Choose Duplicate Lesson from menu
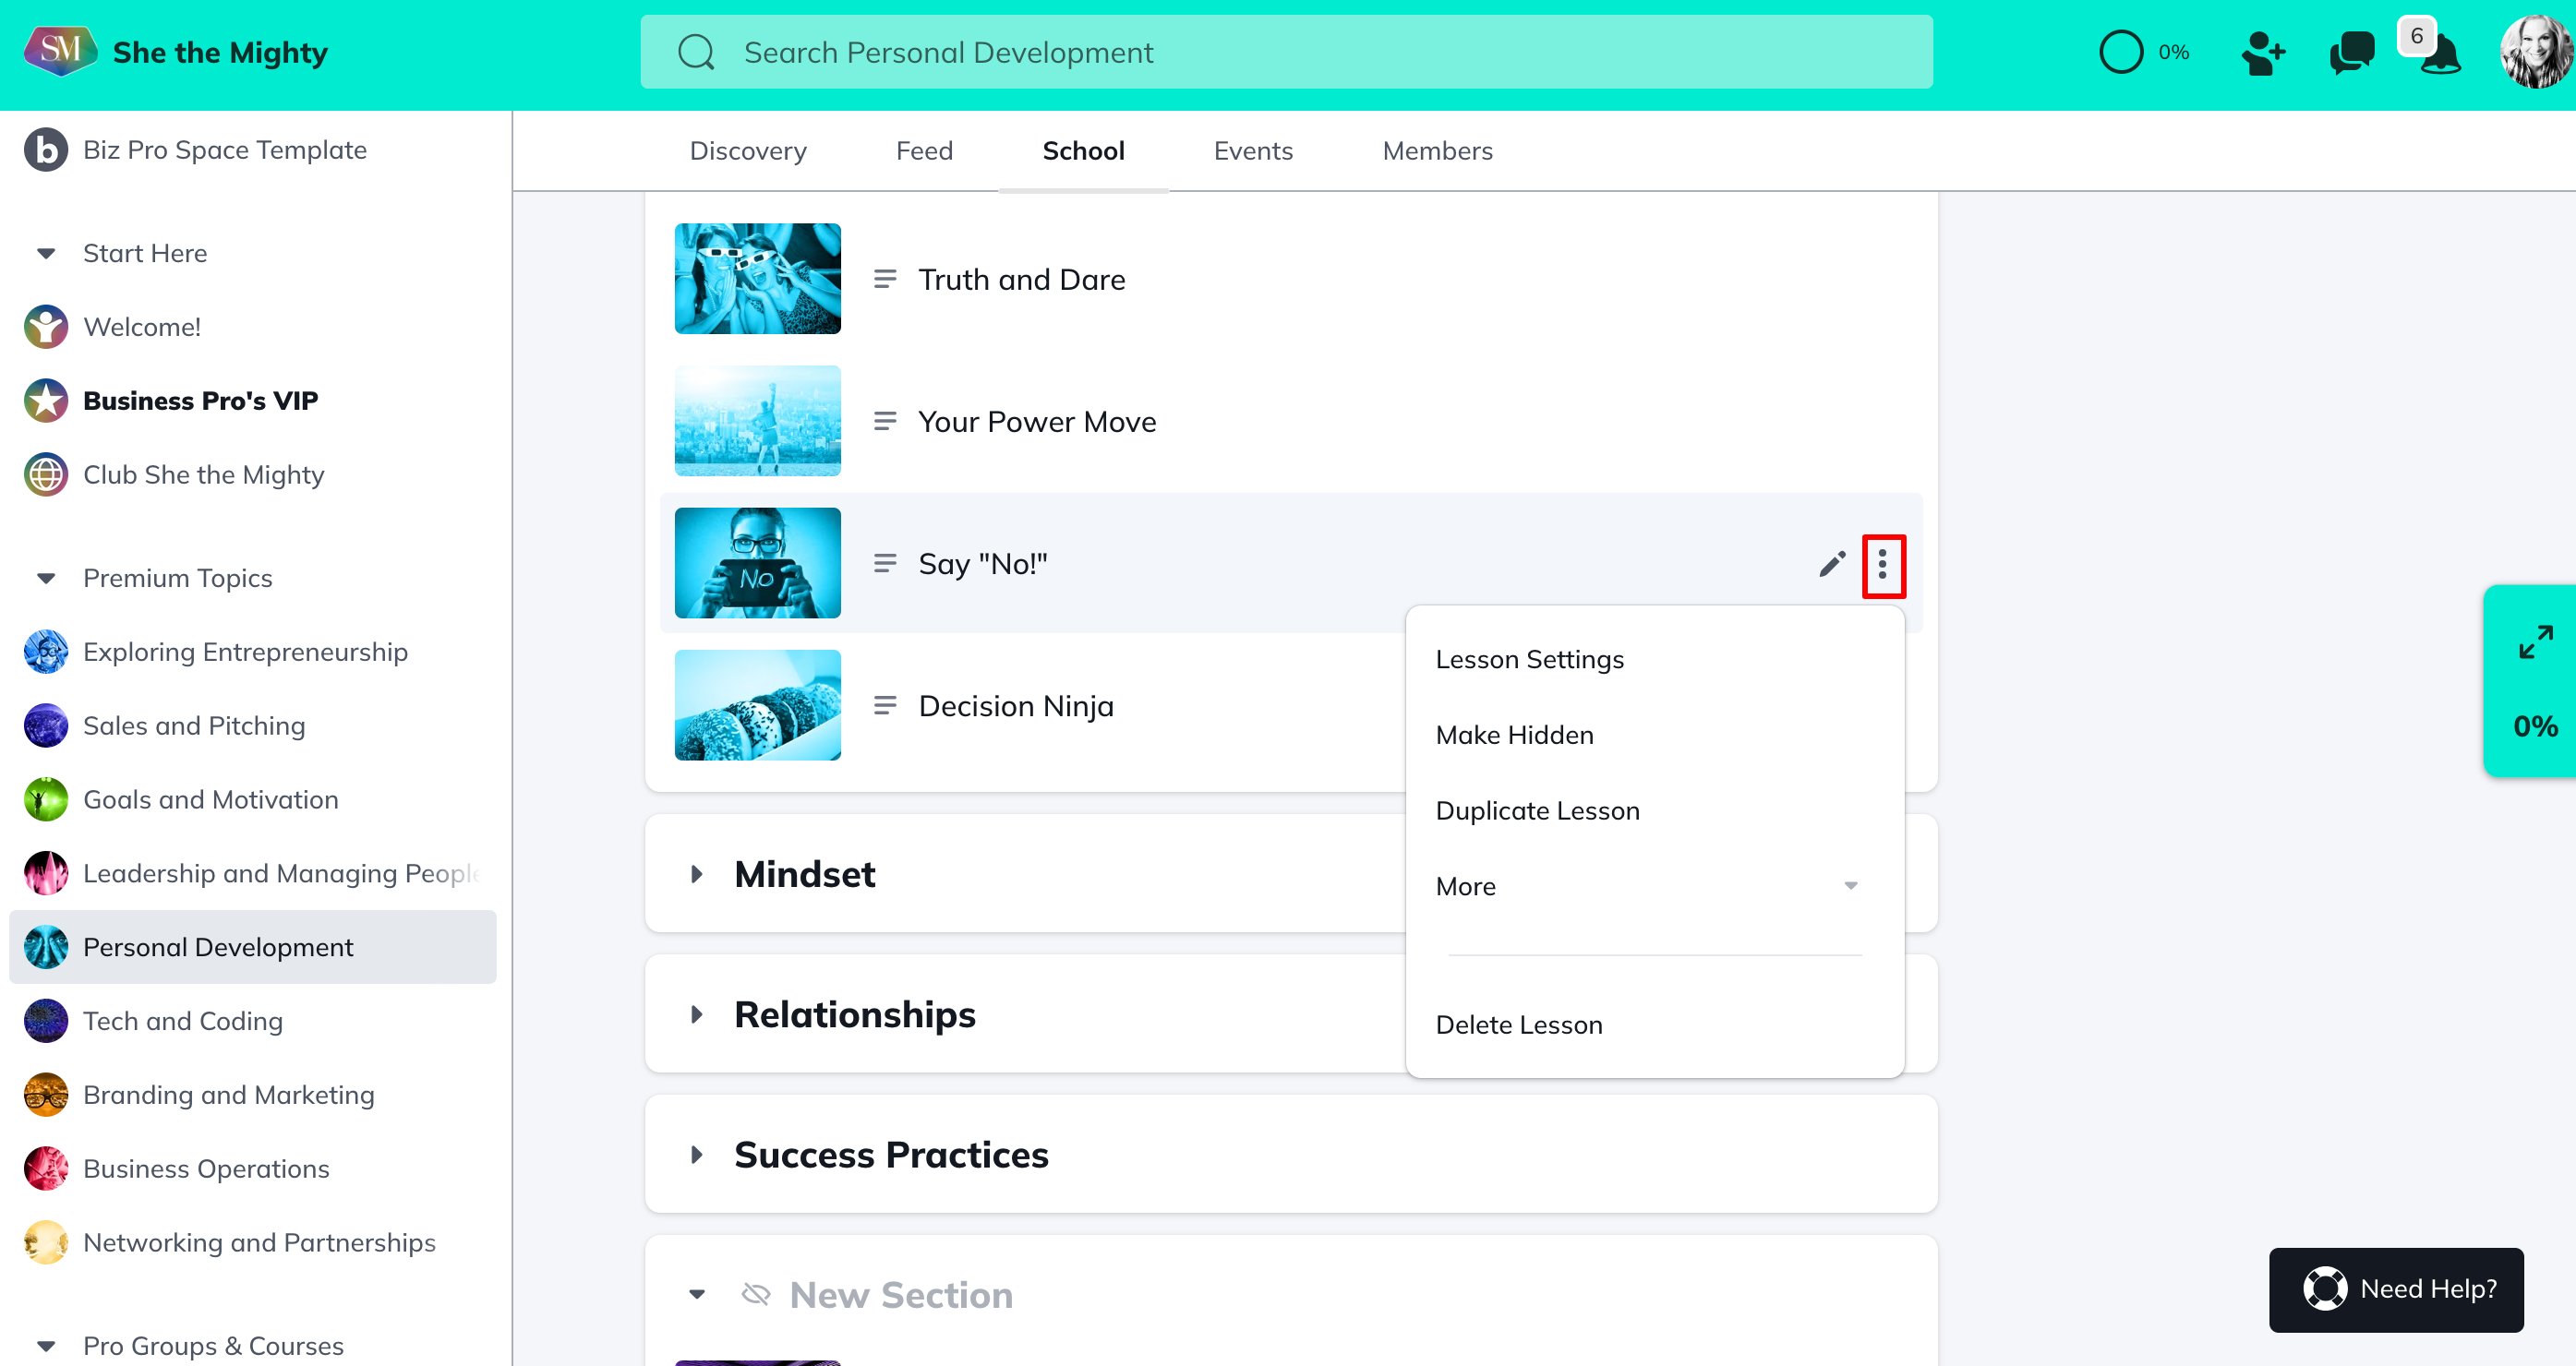 tap(1537, 811)
